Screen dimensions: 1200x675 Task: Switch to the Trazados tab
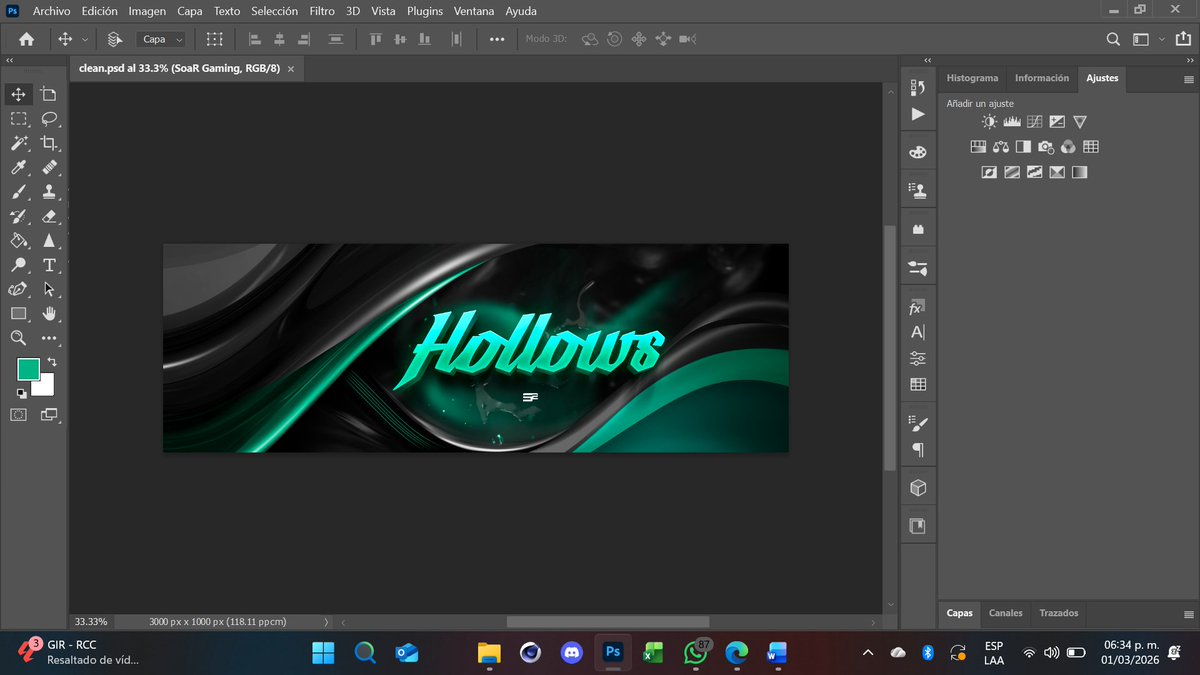pos(1058,613)
